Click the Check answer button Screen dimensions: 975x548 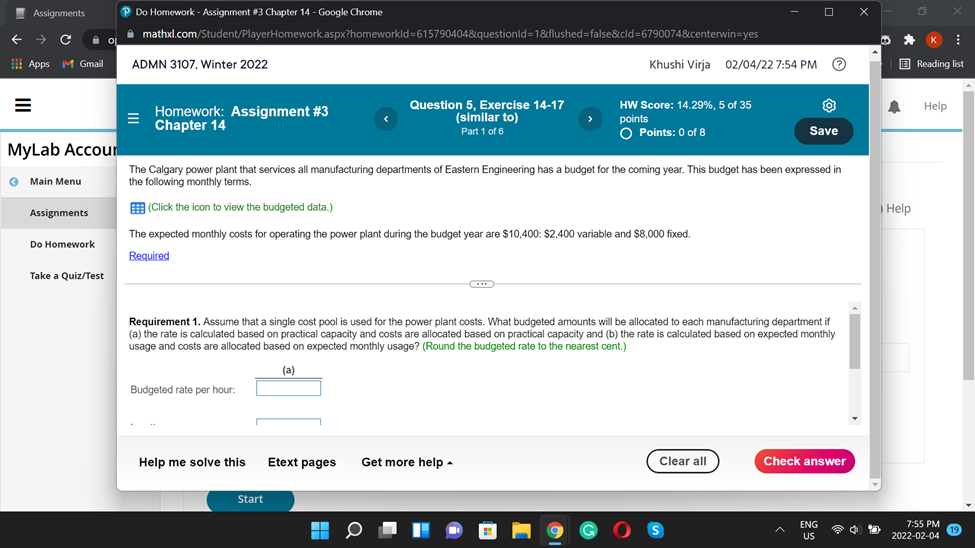click(x=805, y=462)
